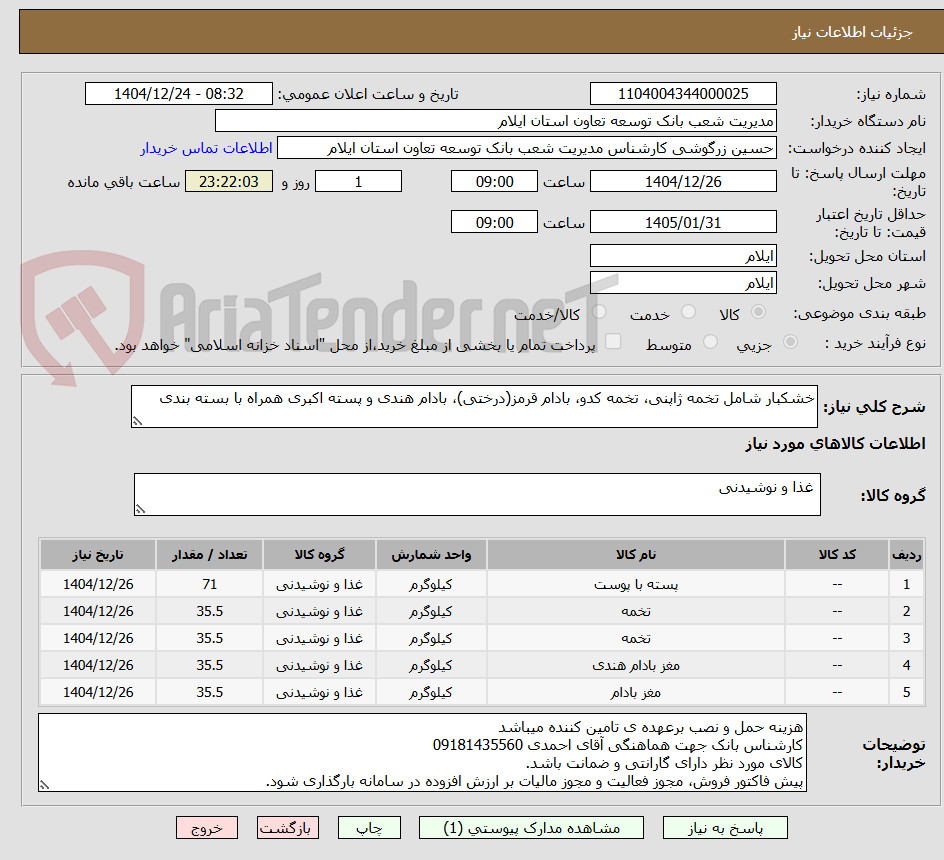This screenshot has width=944, height=860.
Task: Click غذا و نوشیدنی group in row 5
Action: coord(319,693)
